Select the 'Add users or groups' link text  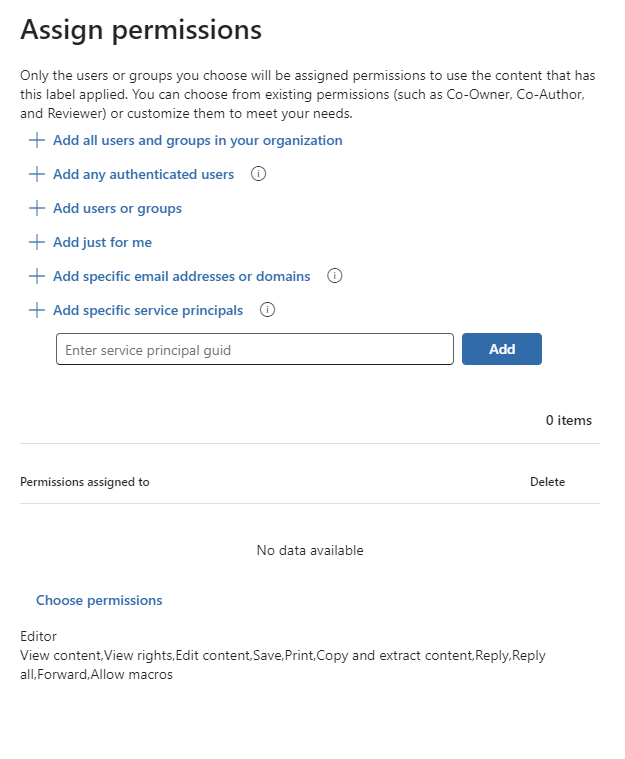coord(117,208)
